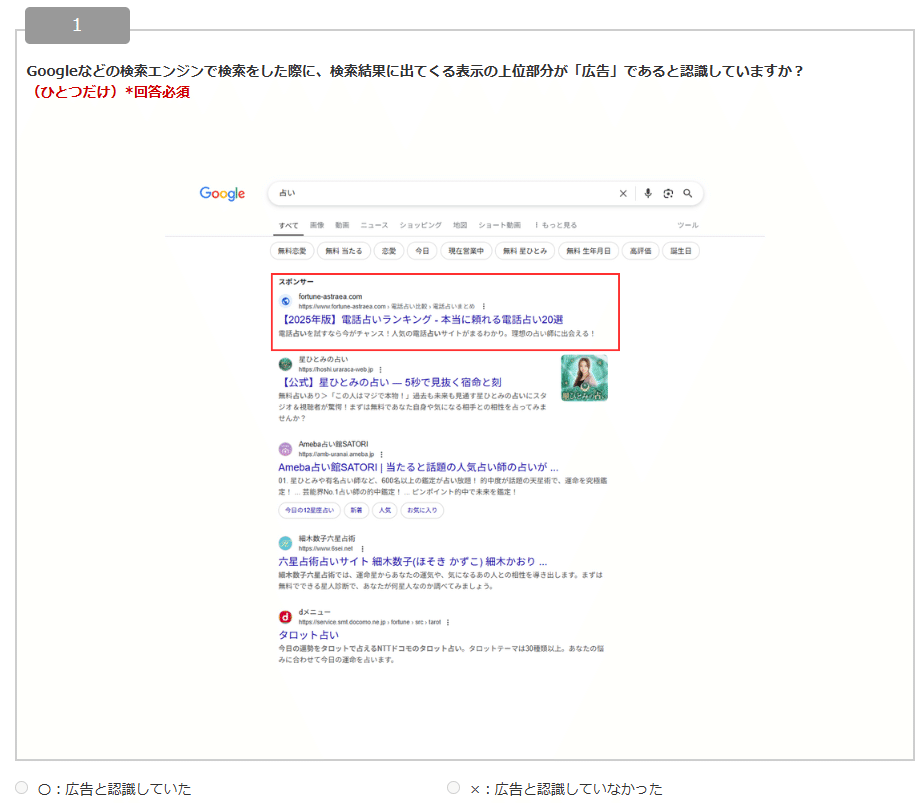Open the three-dot menu beside hoshi.uraraca-web.jp

(x=380, y=370)
